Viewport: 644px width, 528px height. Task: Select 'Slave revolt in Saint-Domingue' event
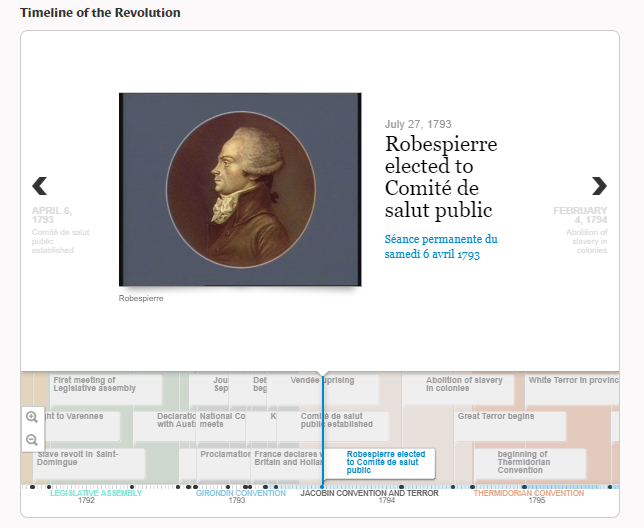pyautogui.click(x=89, y=464)
